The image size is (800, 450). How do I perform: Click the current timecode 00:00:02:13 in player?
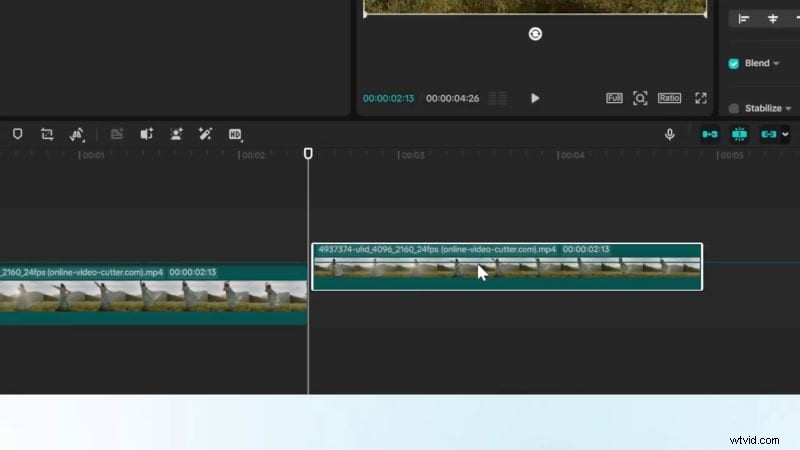coord(388,98)
